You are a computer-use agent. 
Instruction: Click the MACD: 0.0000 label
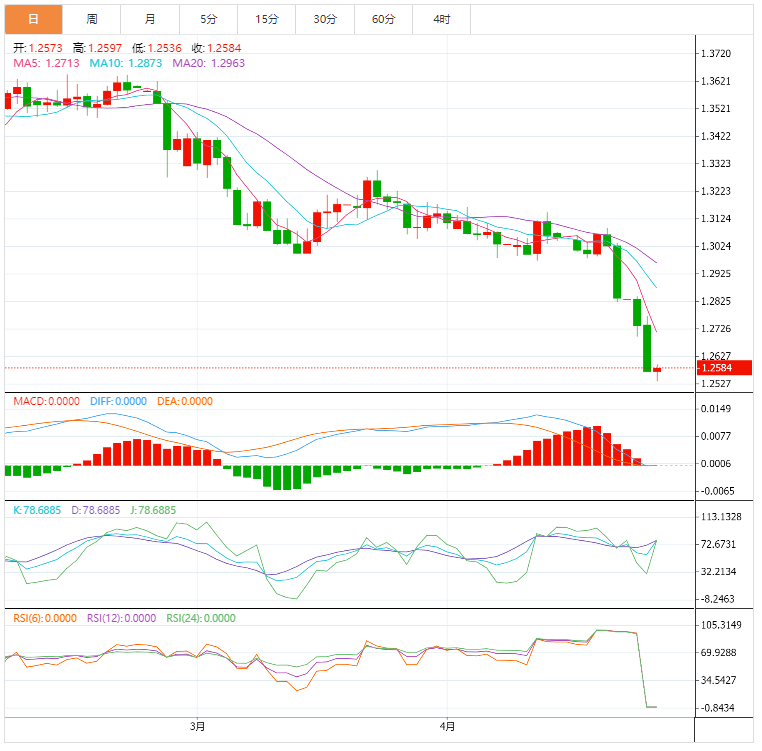[46, 402]
